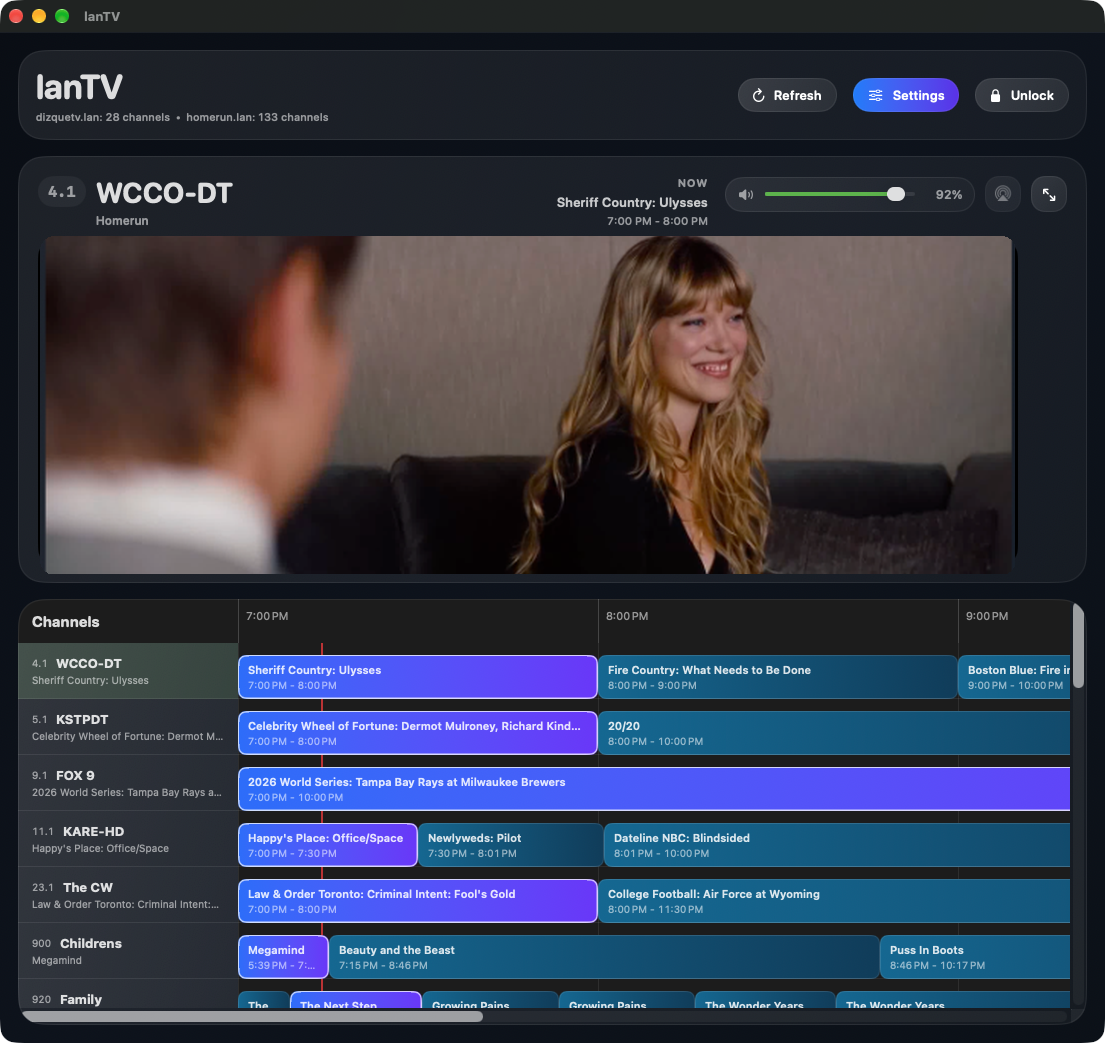Open Dateline NBC: Blindsided block
The image size is (1105, 1043).
pos(837,845)
